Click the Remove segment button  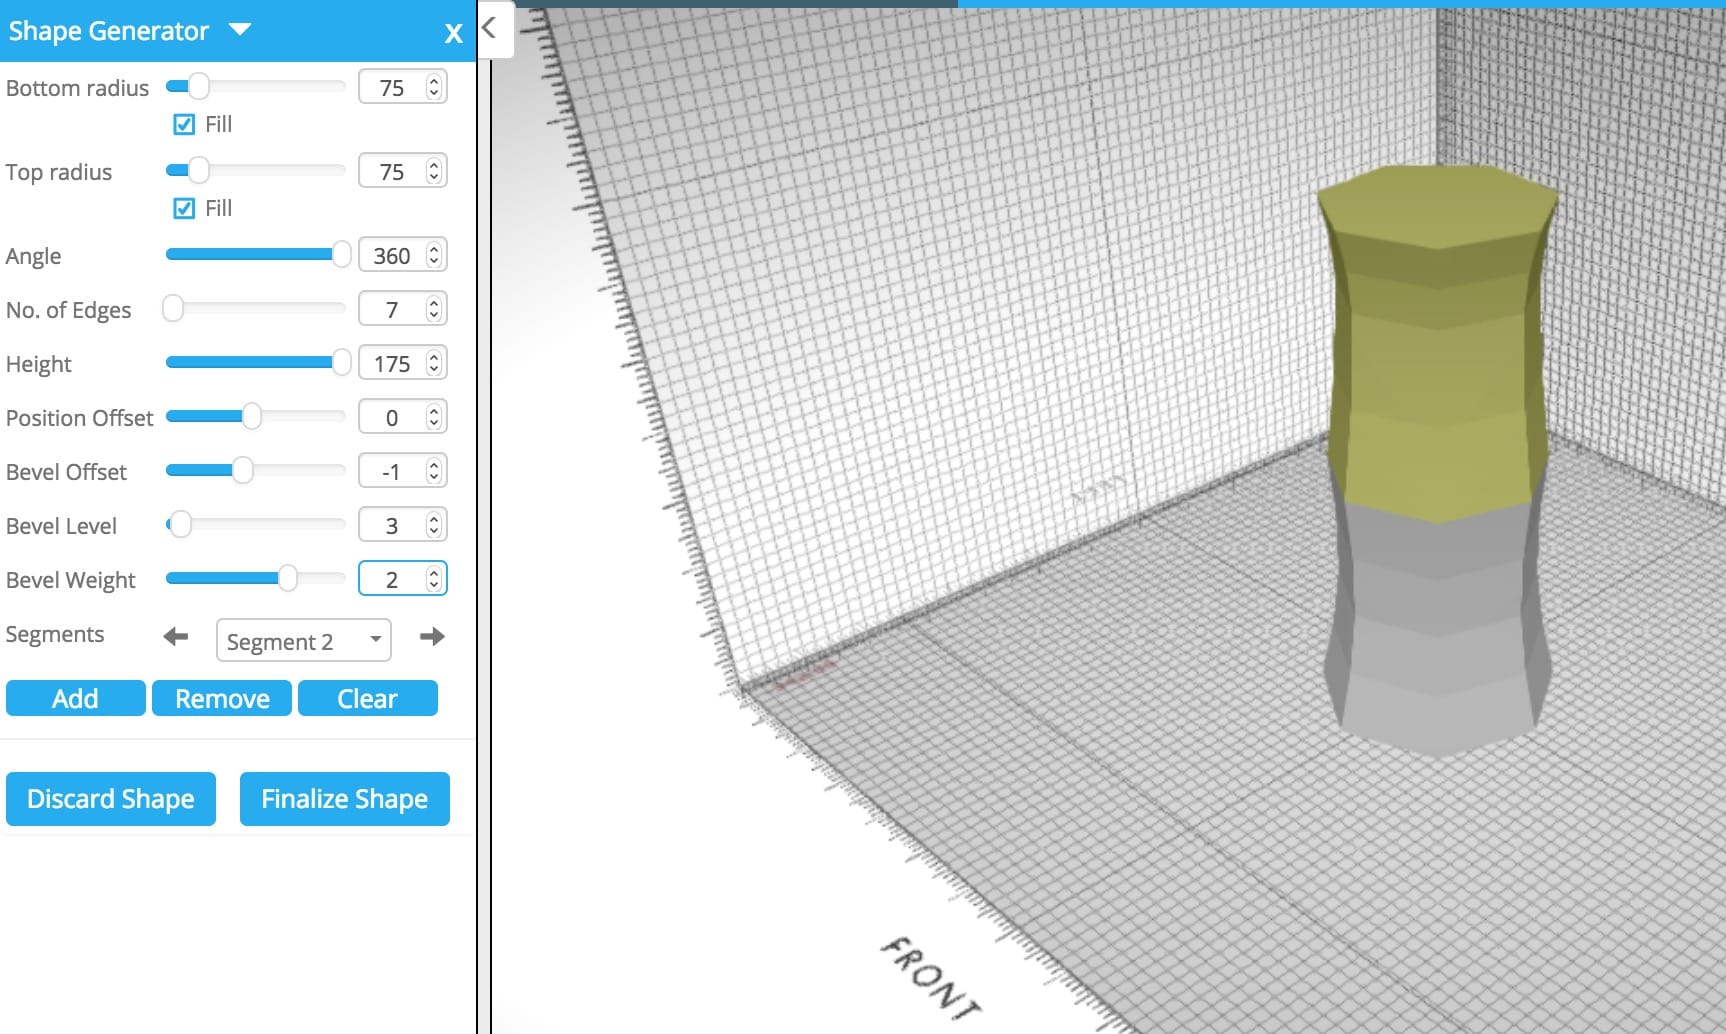coord(222,698)
